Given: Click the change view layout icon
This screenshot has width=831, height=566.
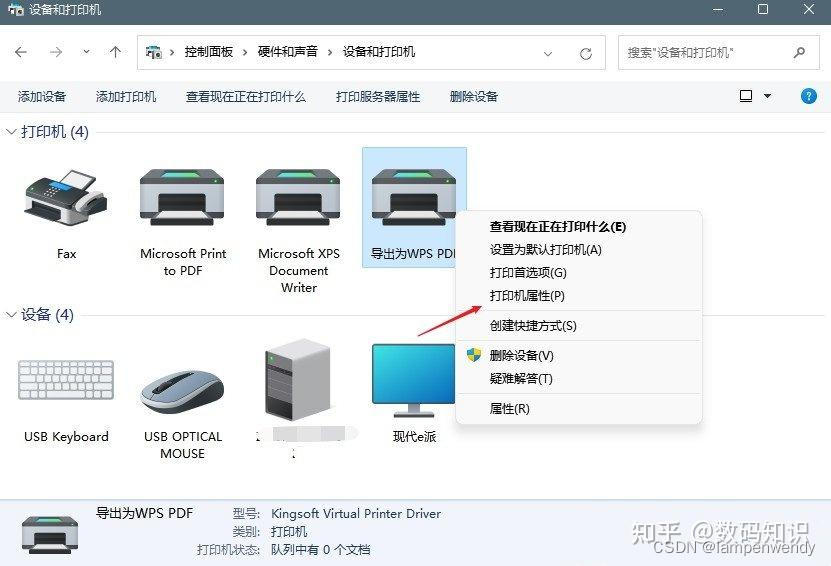Looking at the screenshot, I should (746, 96).
